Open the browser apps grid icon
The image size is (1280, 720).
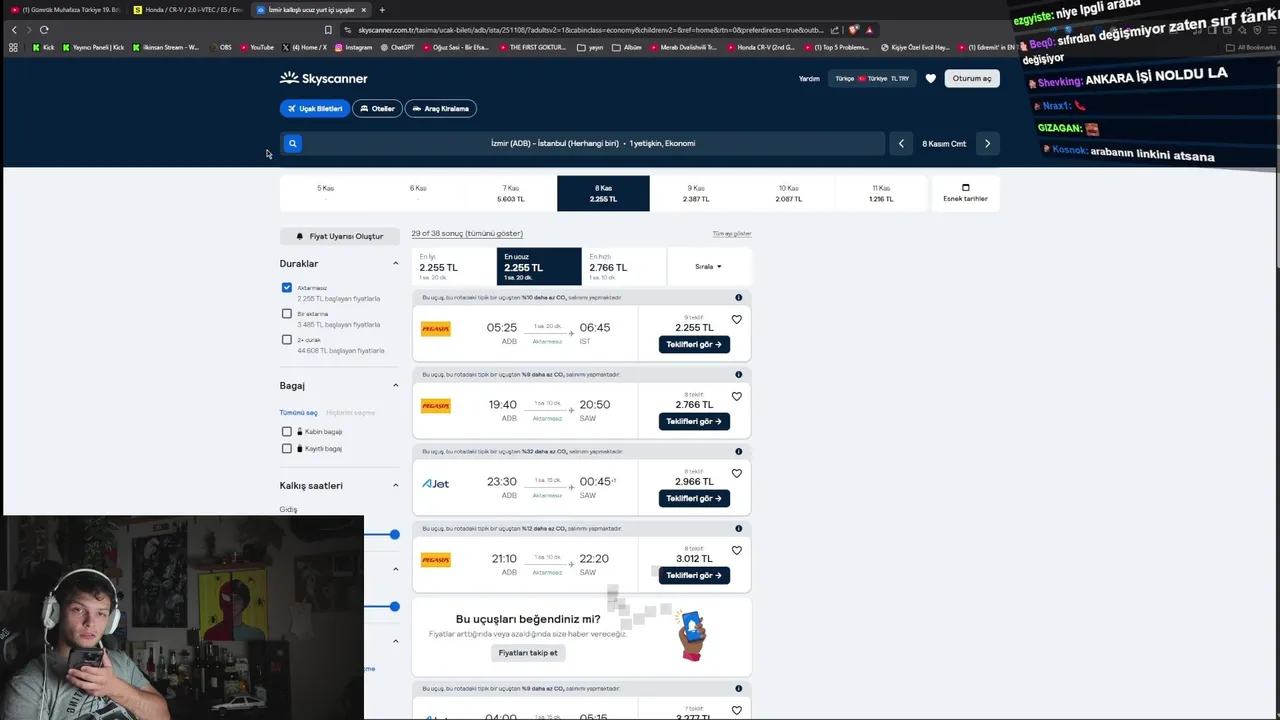tap(13, 47)
